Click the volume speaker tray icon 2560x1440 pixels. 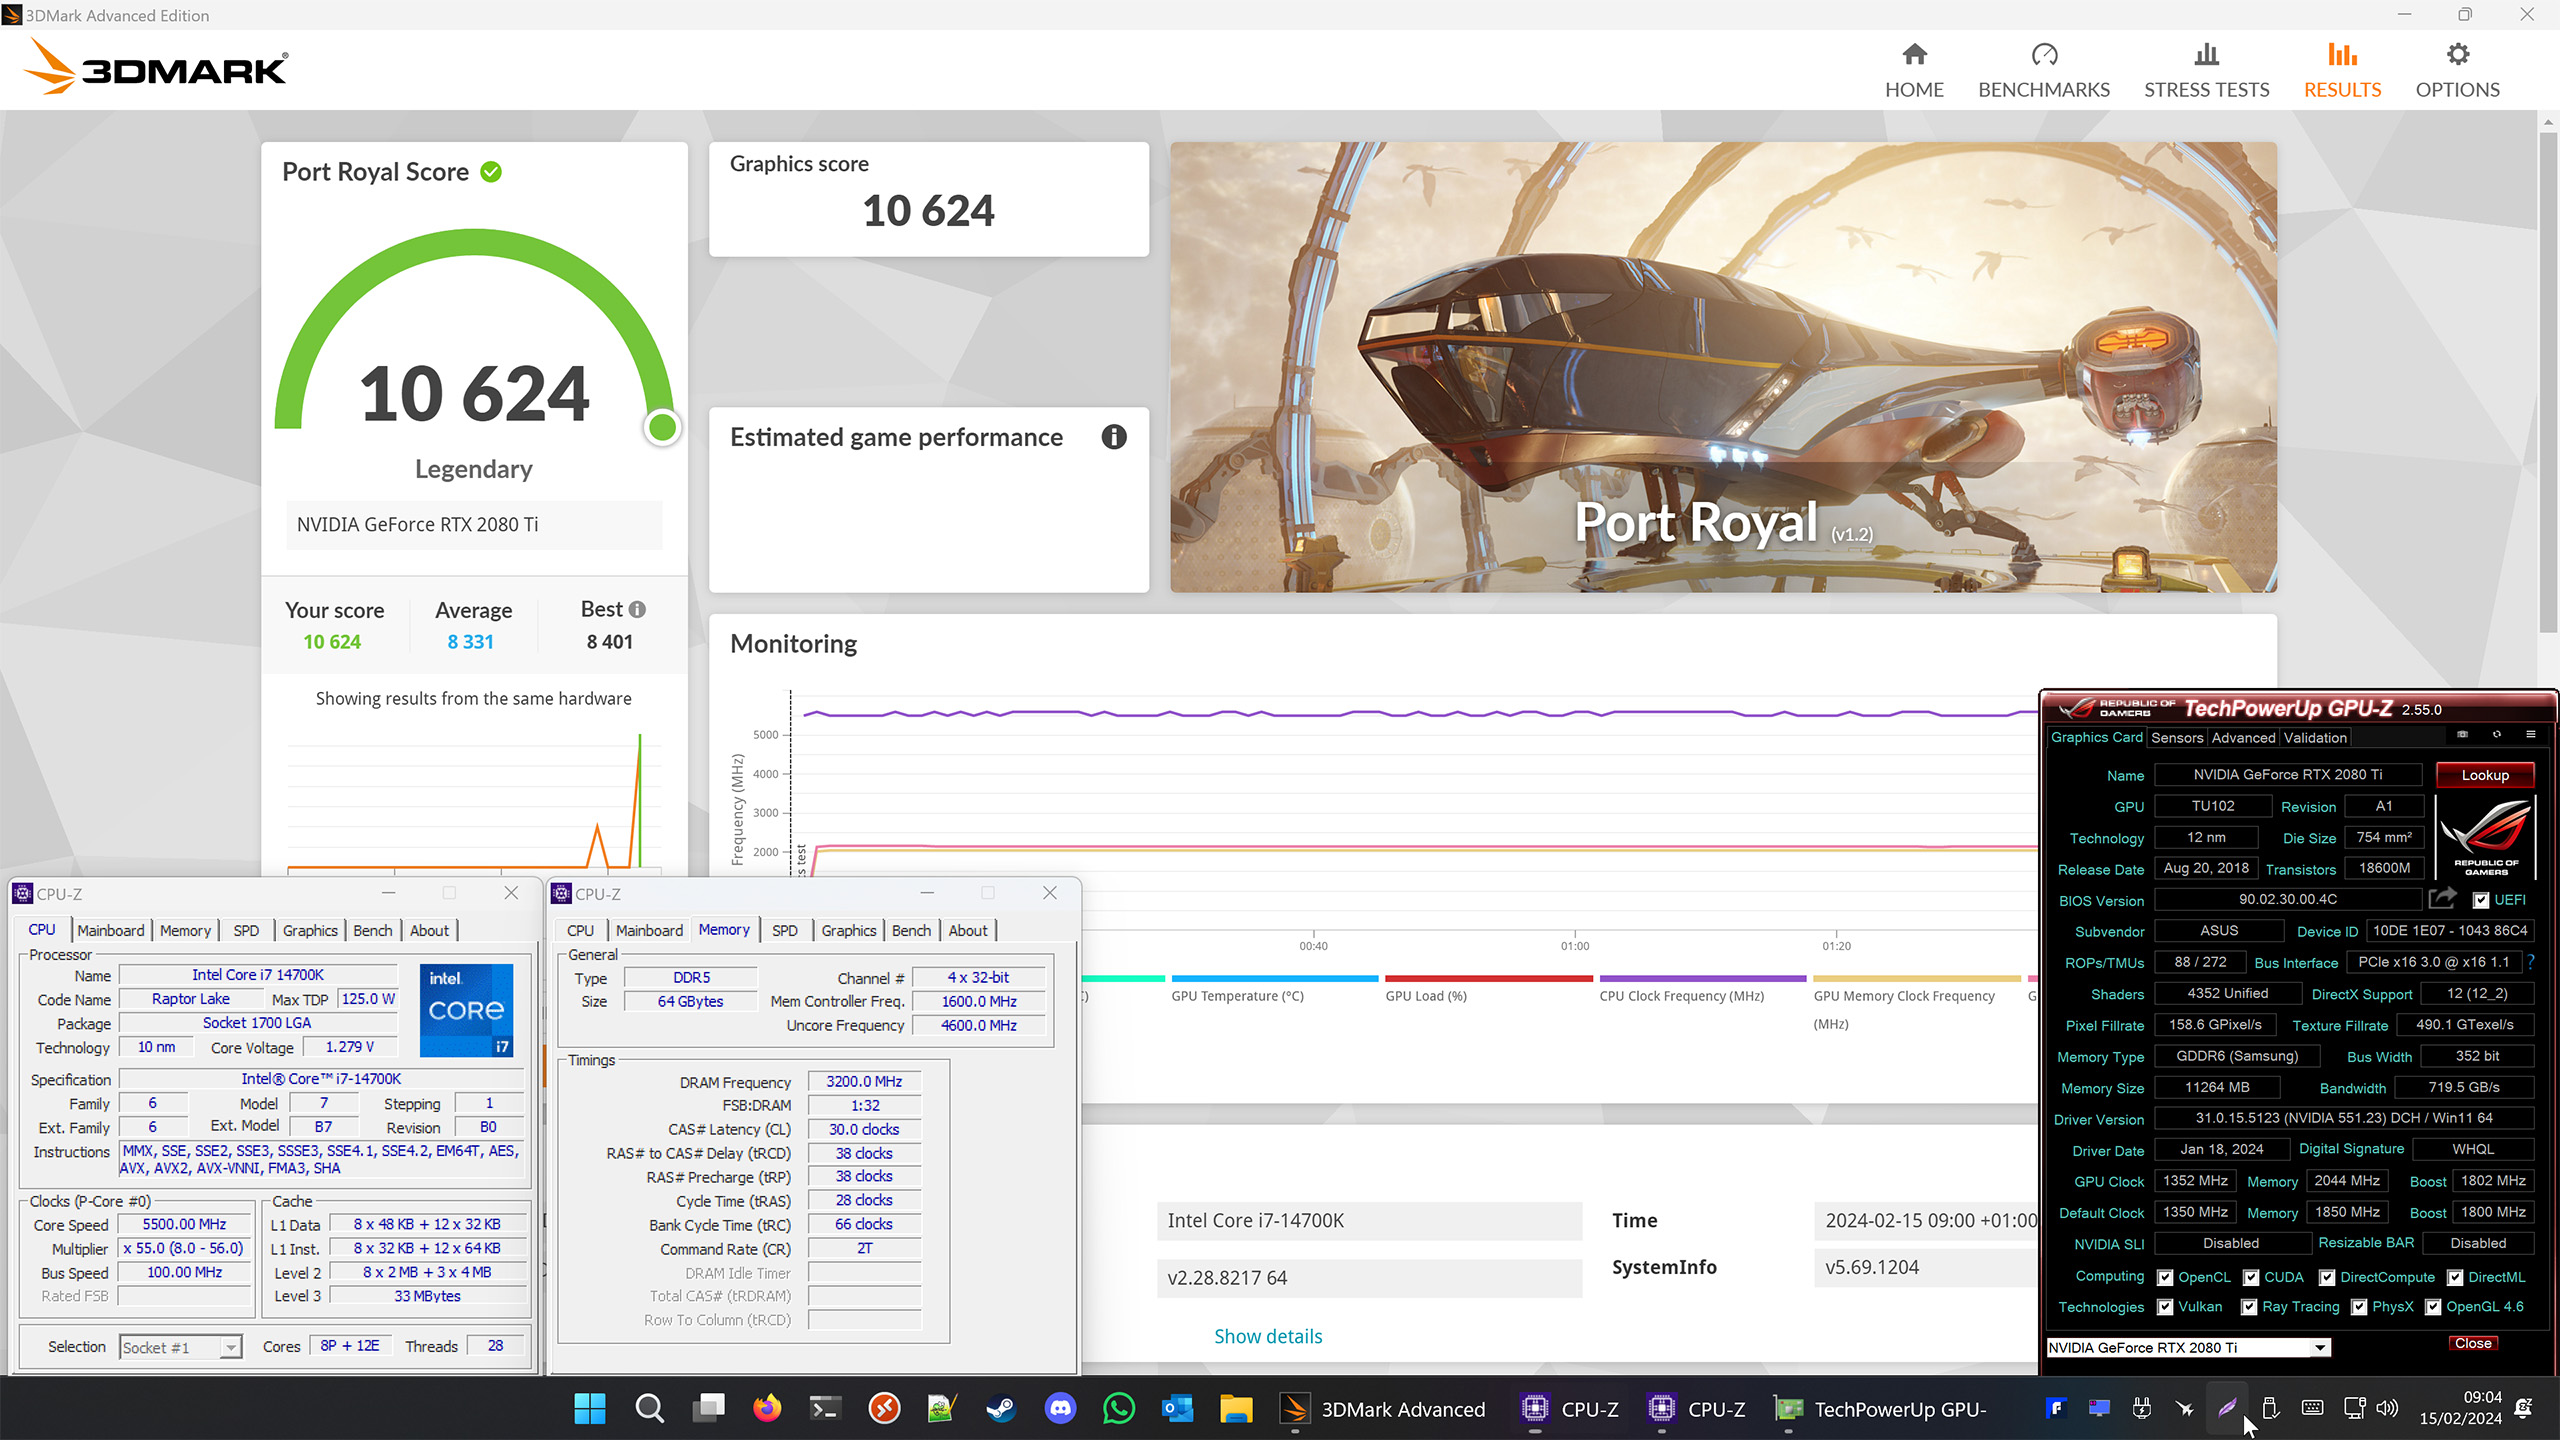(x=2387, y=1408)
